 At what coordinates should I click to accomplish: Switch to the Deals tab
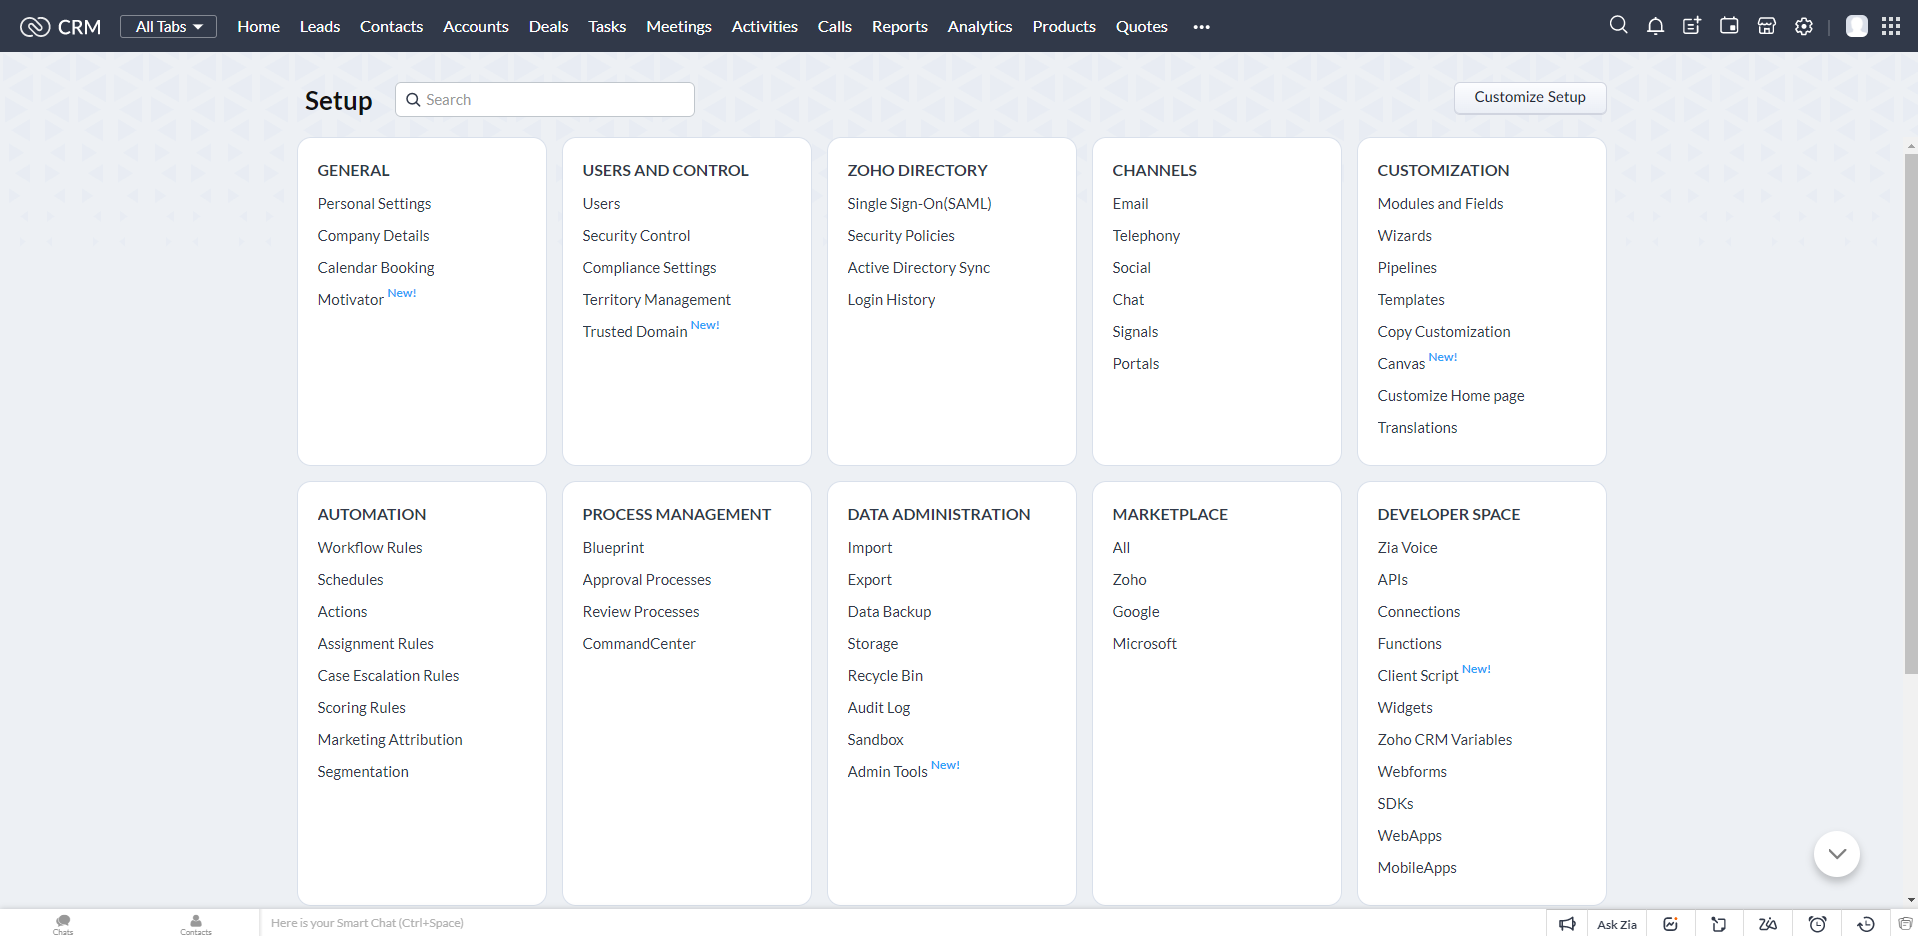point(548,26)
